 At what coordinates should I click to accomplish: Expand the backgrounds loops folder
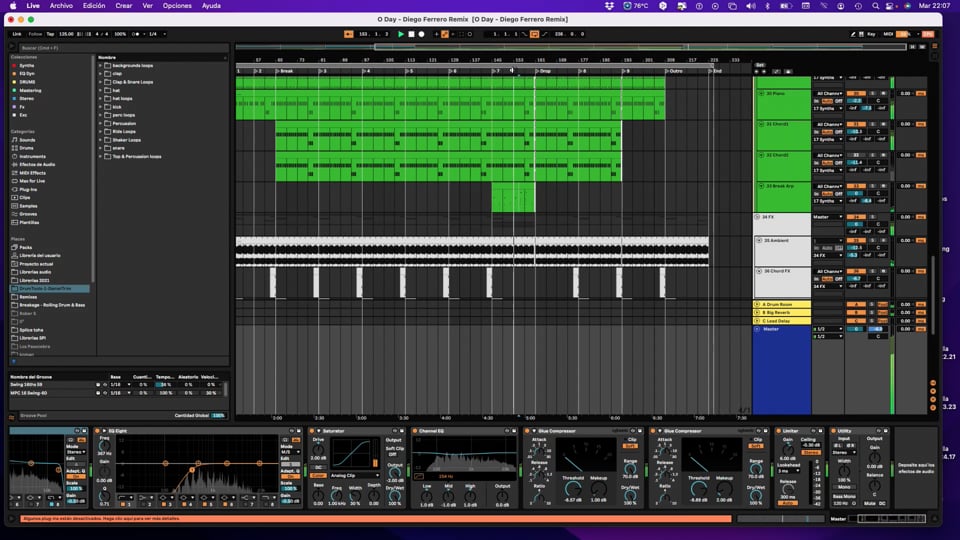pos(100,66)
